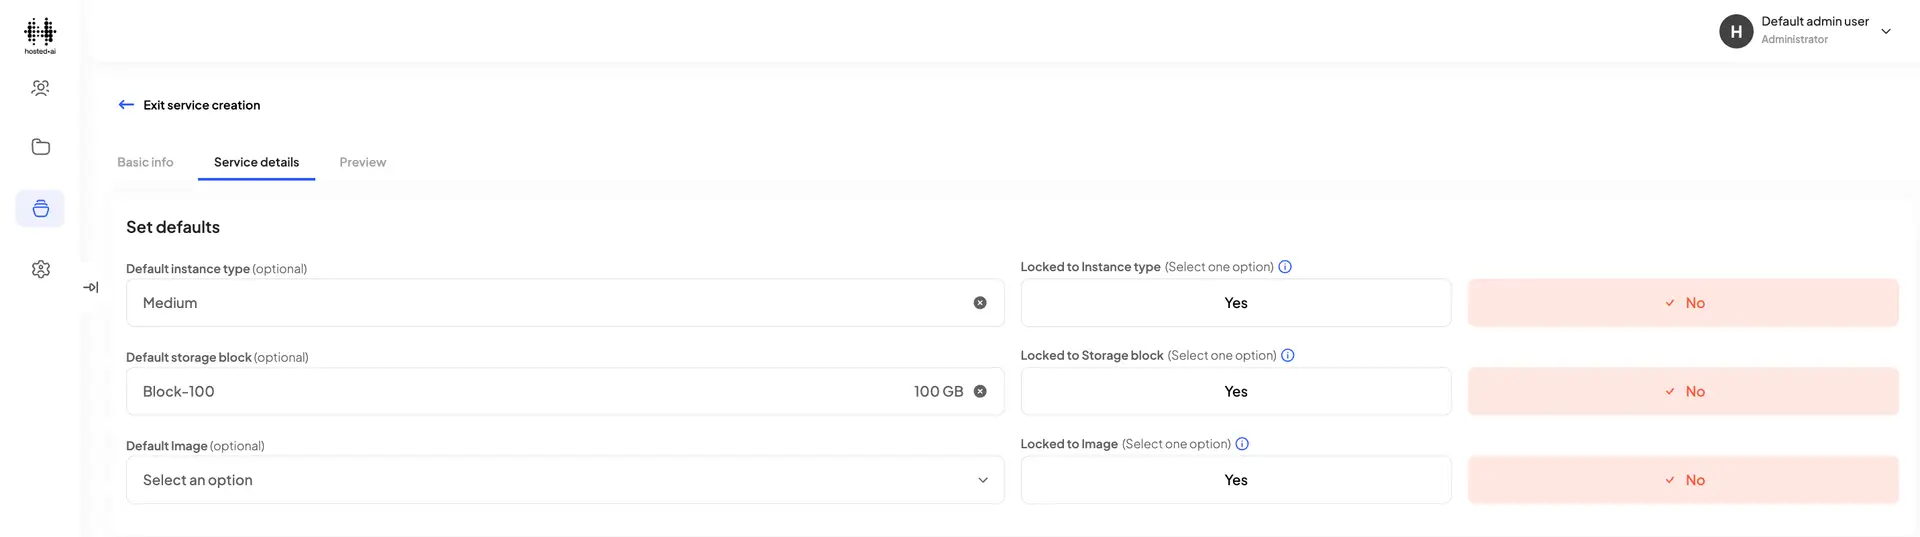Click the Default instance type label
The height and width of the screenshot is (537, 1920).
(188, 269)
